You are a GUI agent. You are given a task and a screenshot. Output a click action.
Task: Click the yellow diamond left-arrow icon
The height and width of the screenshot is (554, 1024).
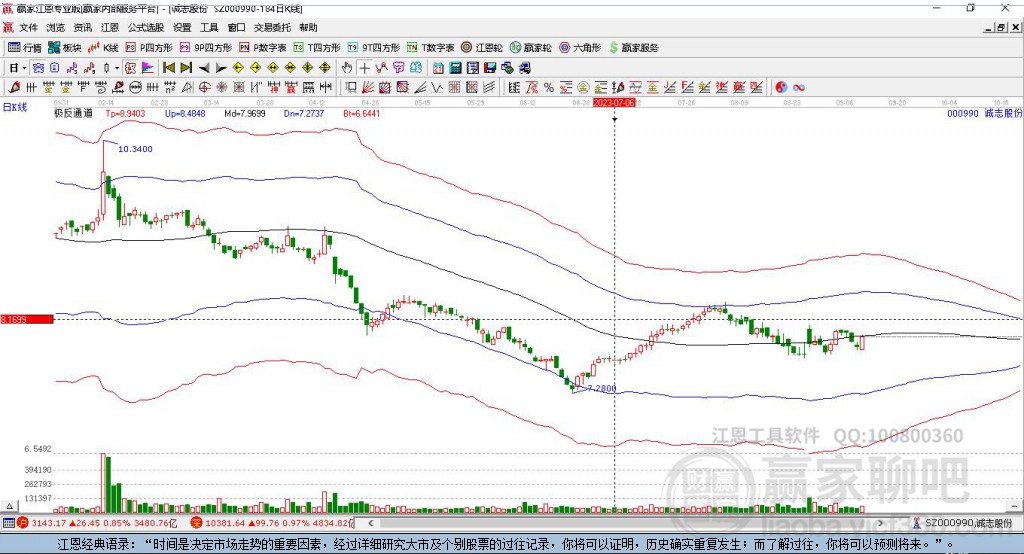(x=238, y=68)
